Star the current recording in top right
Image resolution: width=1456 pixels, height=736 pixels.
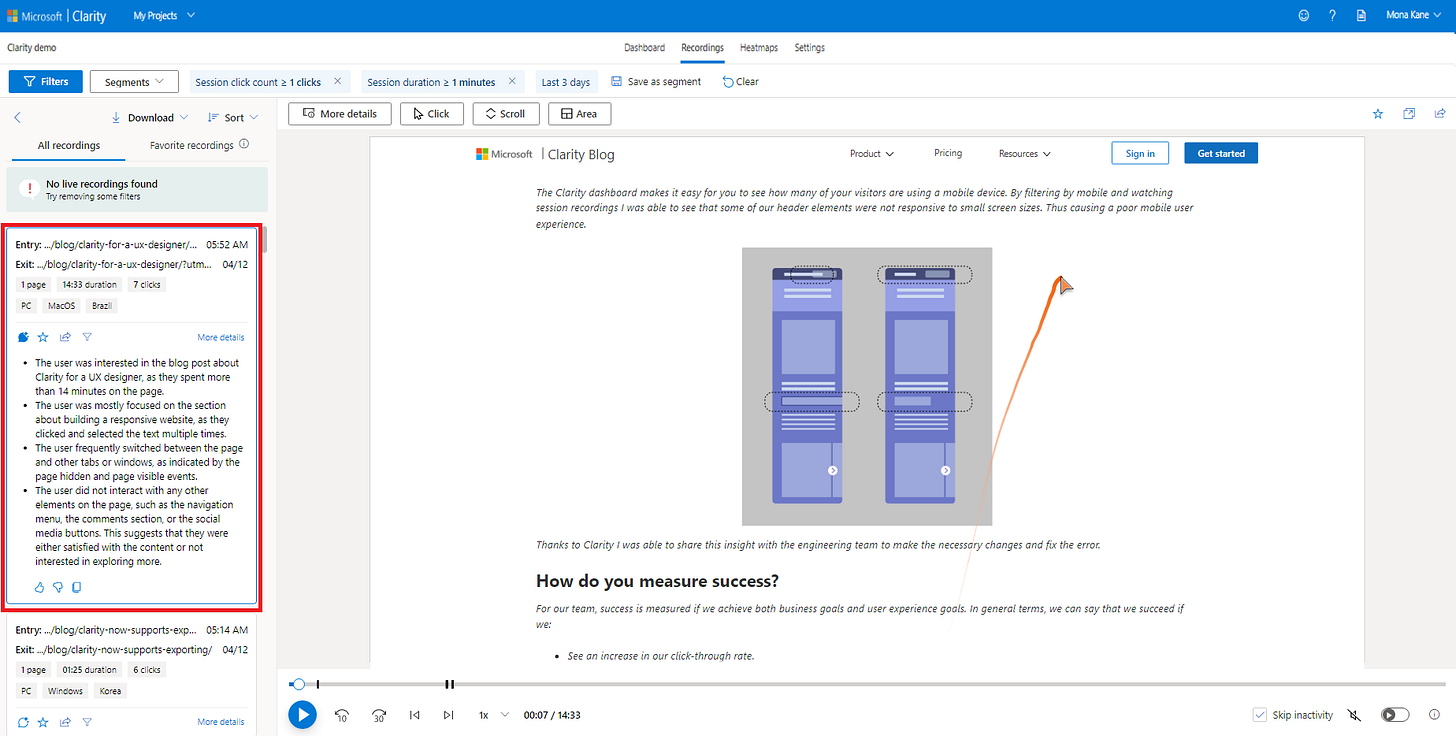click(1378, 114)
